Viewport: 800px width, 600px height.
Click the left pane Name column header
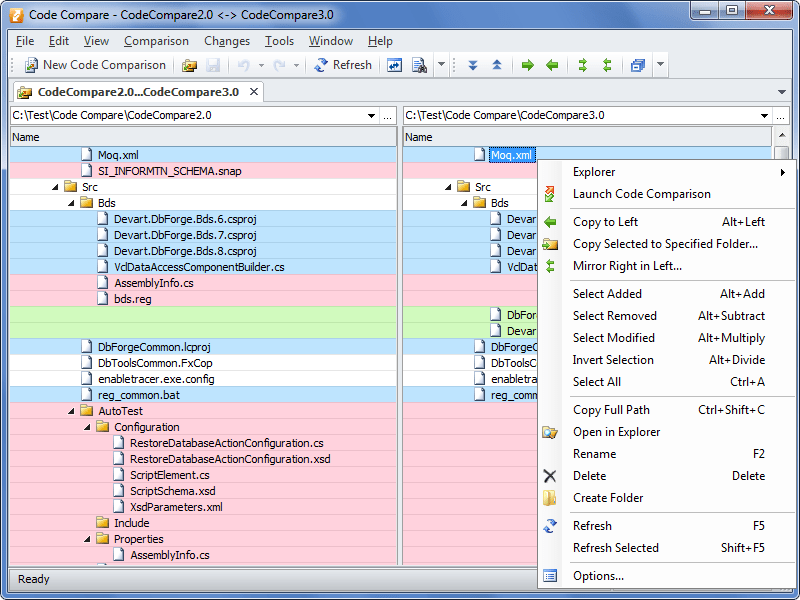pyautogui.click(x=203, y=137)
